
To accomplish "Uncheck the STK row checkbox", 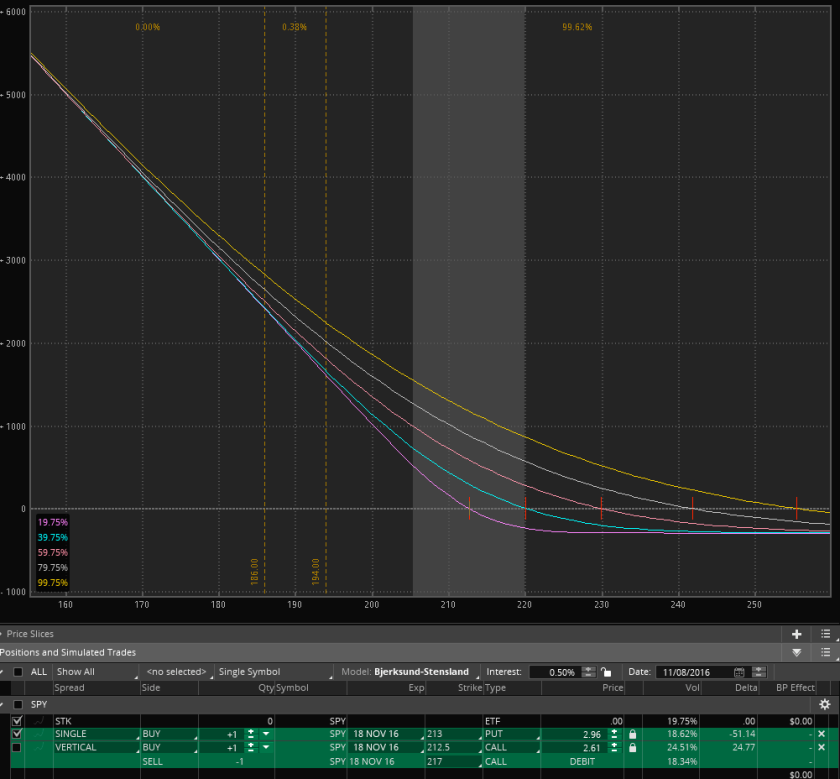I will [17, 720].
